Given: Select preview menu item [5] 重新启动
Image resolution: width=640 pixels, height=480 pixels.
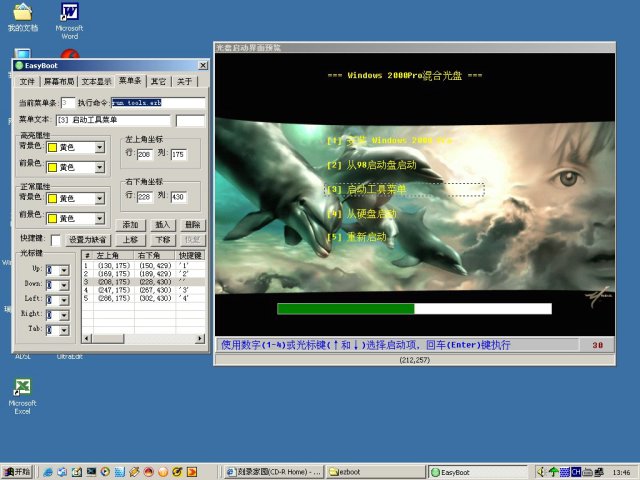Looking at the screenshot, I should pos(357,237).
